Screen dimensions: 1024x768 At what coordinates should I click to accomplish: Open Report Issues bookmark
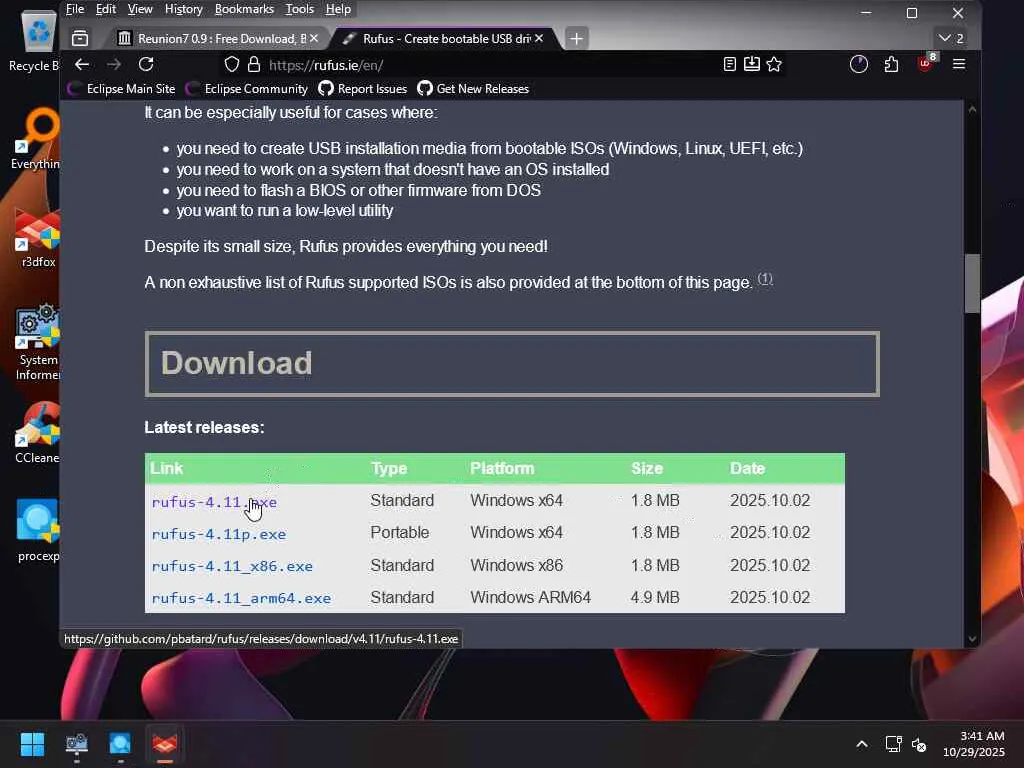pos(362,89)
